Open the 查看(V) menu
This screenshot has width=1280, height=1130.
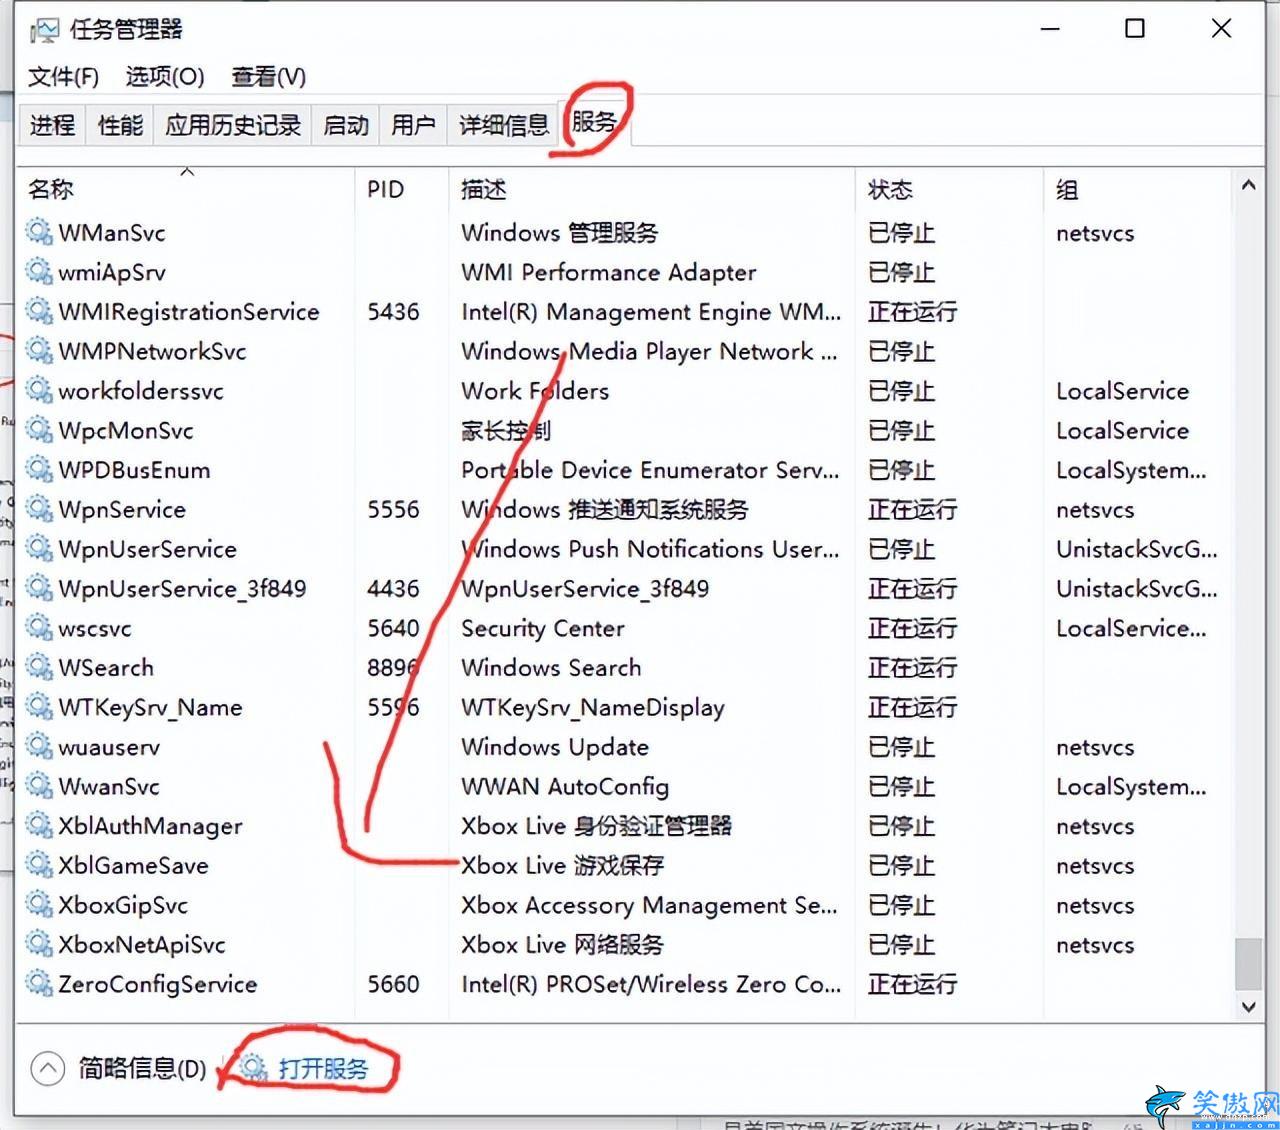pyautogui.click(x=269, y=77)
